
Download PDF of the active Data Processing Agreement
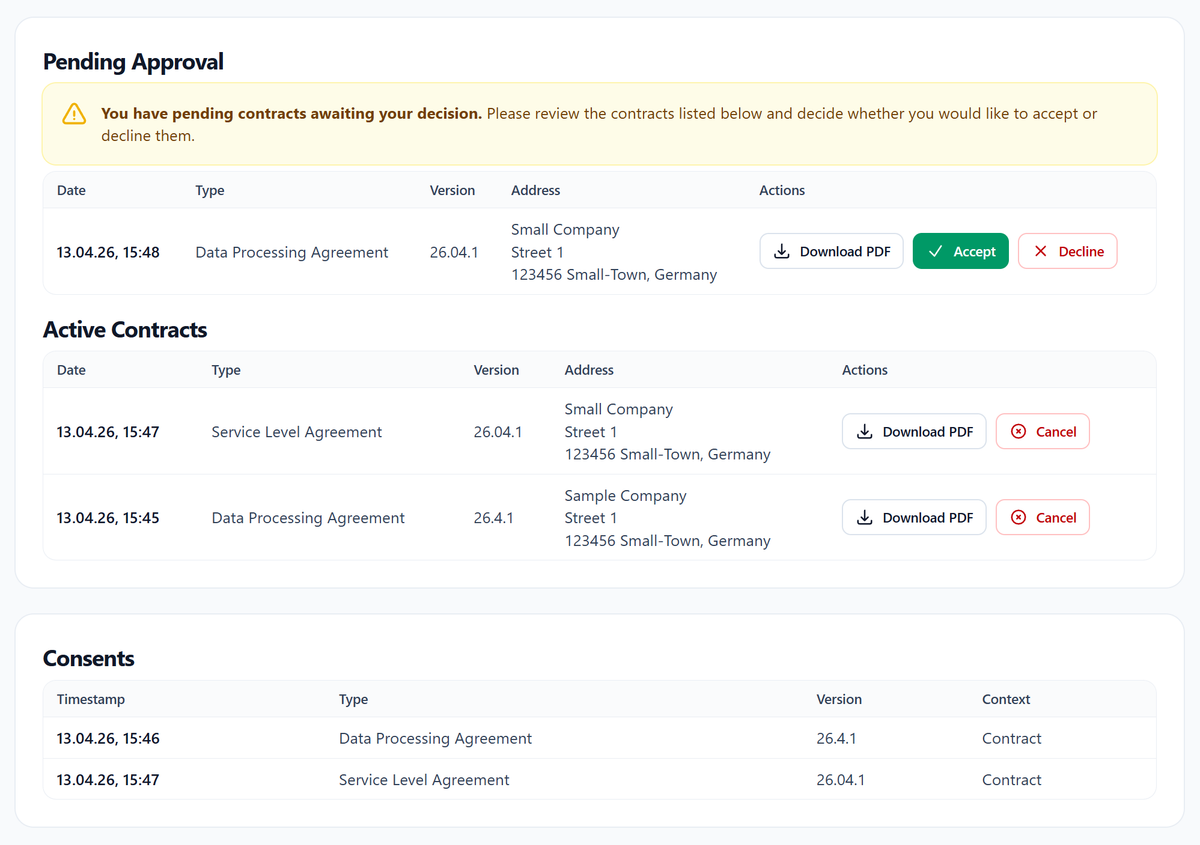tap(913, 517)
